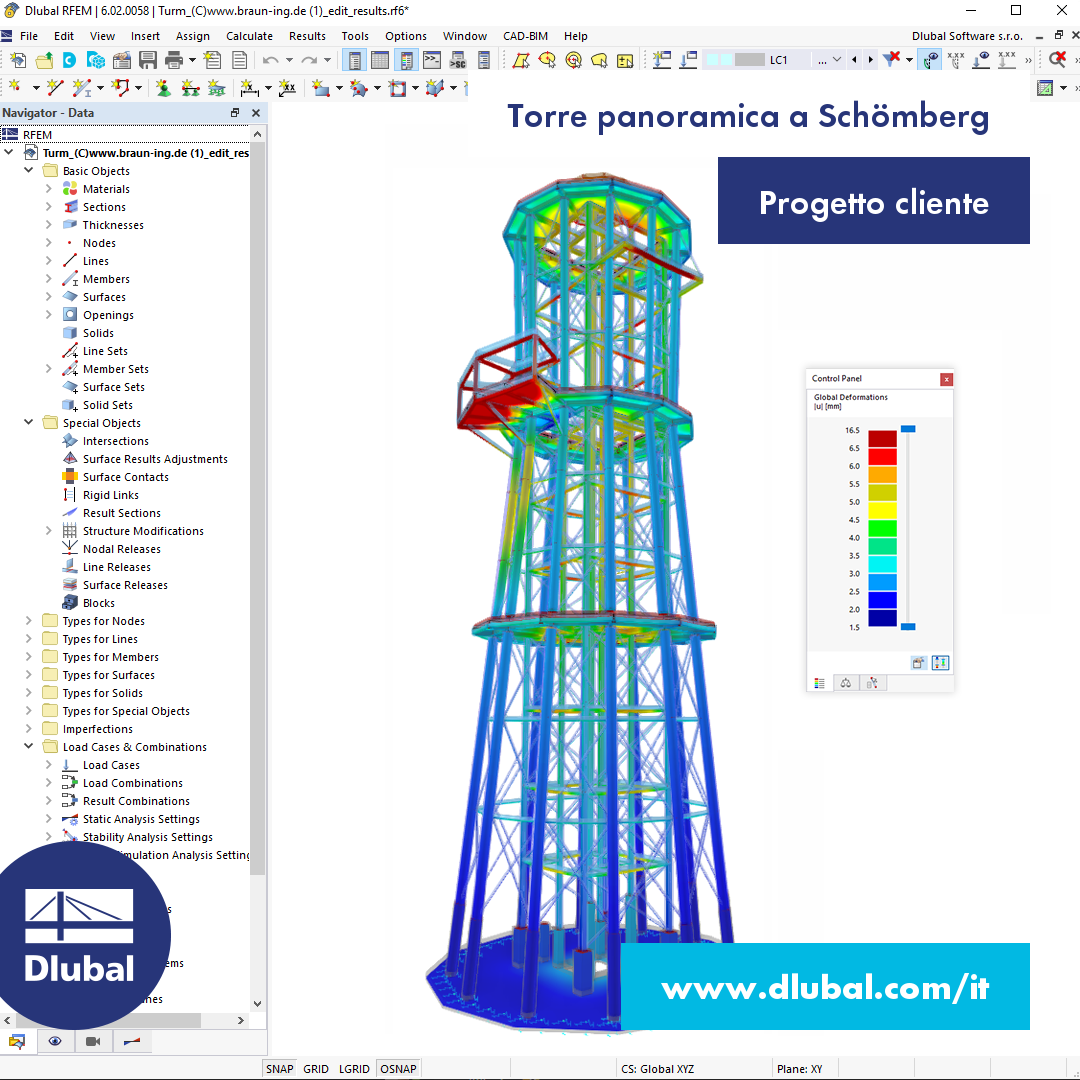Switch Navigator to Views camera tab

93,1041
